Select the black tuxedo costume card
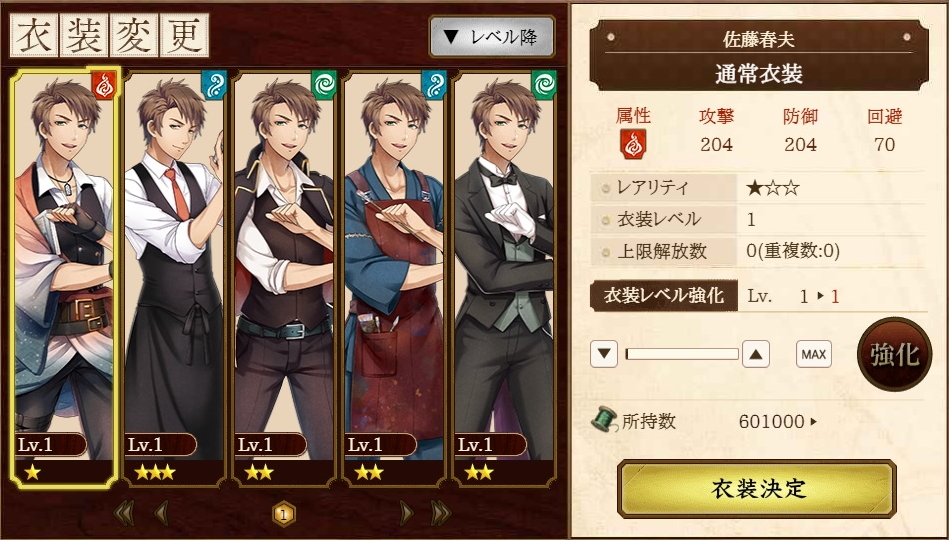The width and height of the screenshot is (949, 540). 504,278
